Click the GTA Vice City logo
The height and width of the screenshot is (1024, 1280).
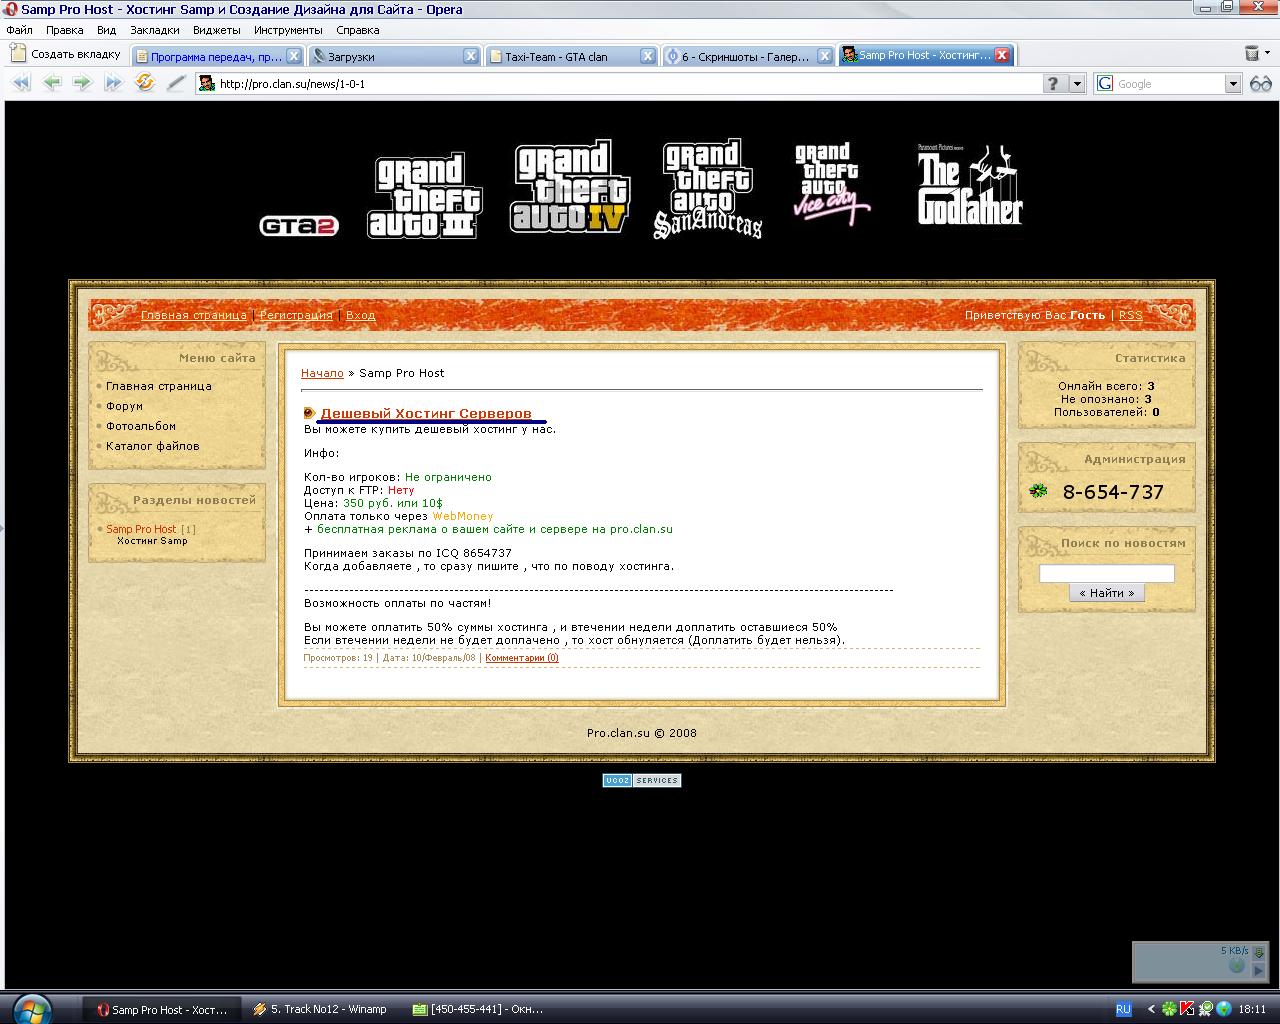click(x=831, y=183)
